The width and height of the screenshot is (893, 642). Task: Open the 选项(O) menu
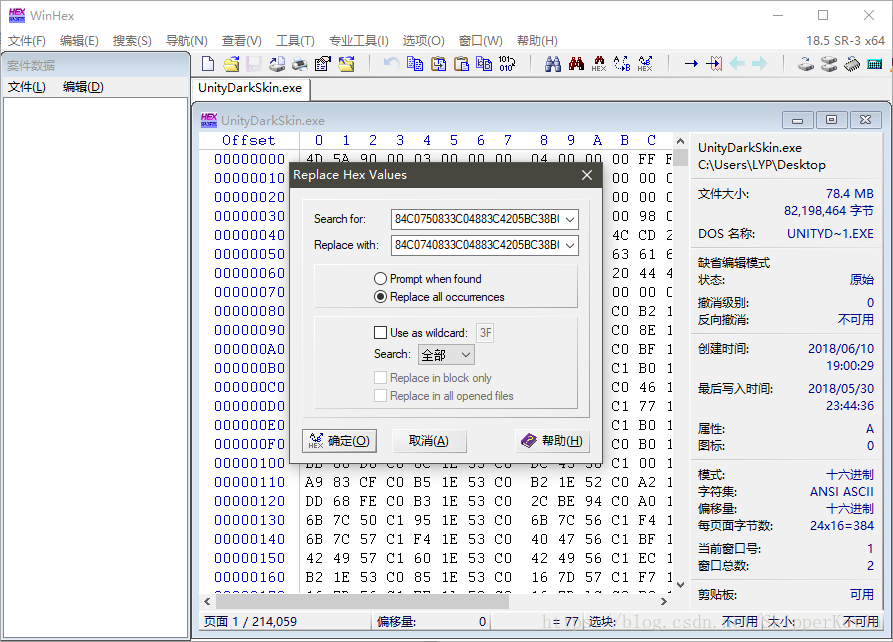(423, 40)
